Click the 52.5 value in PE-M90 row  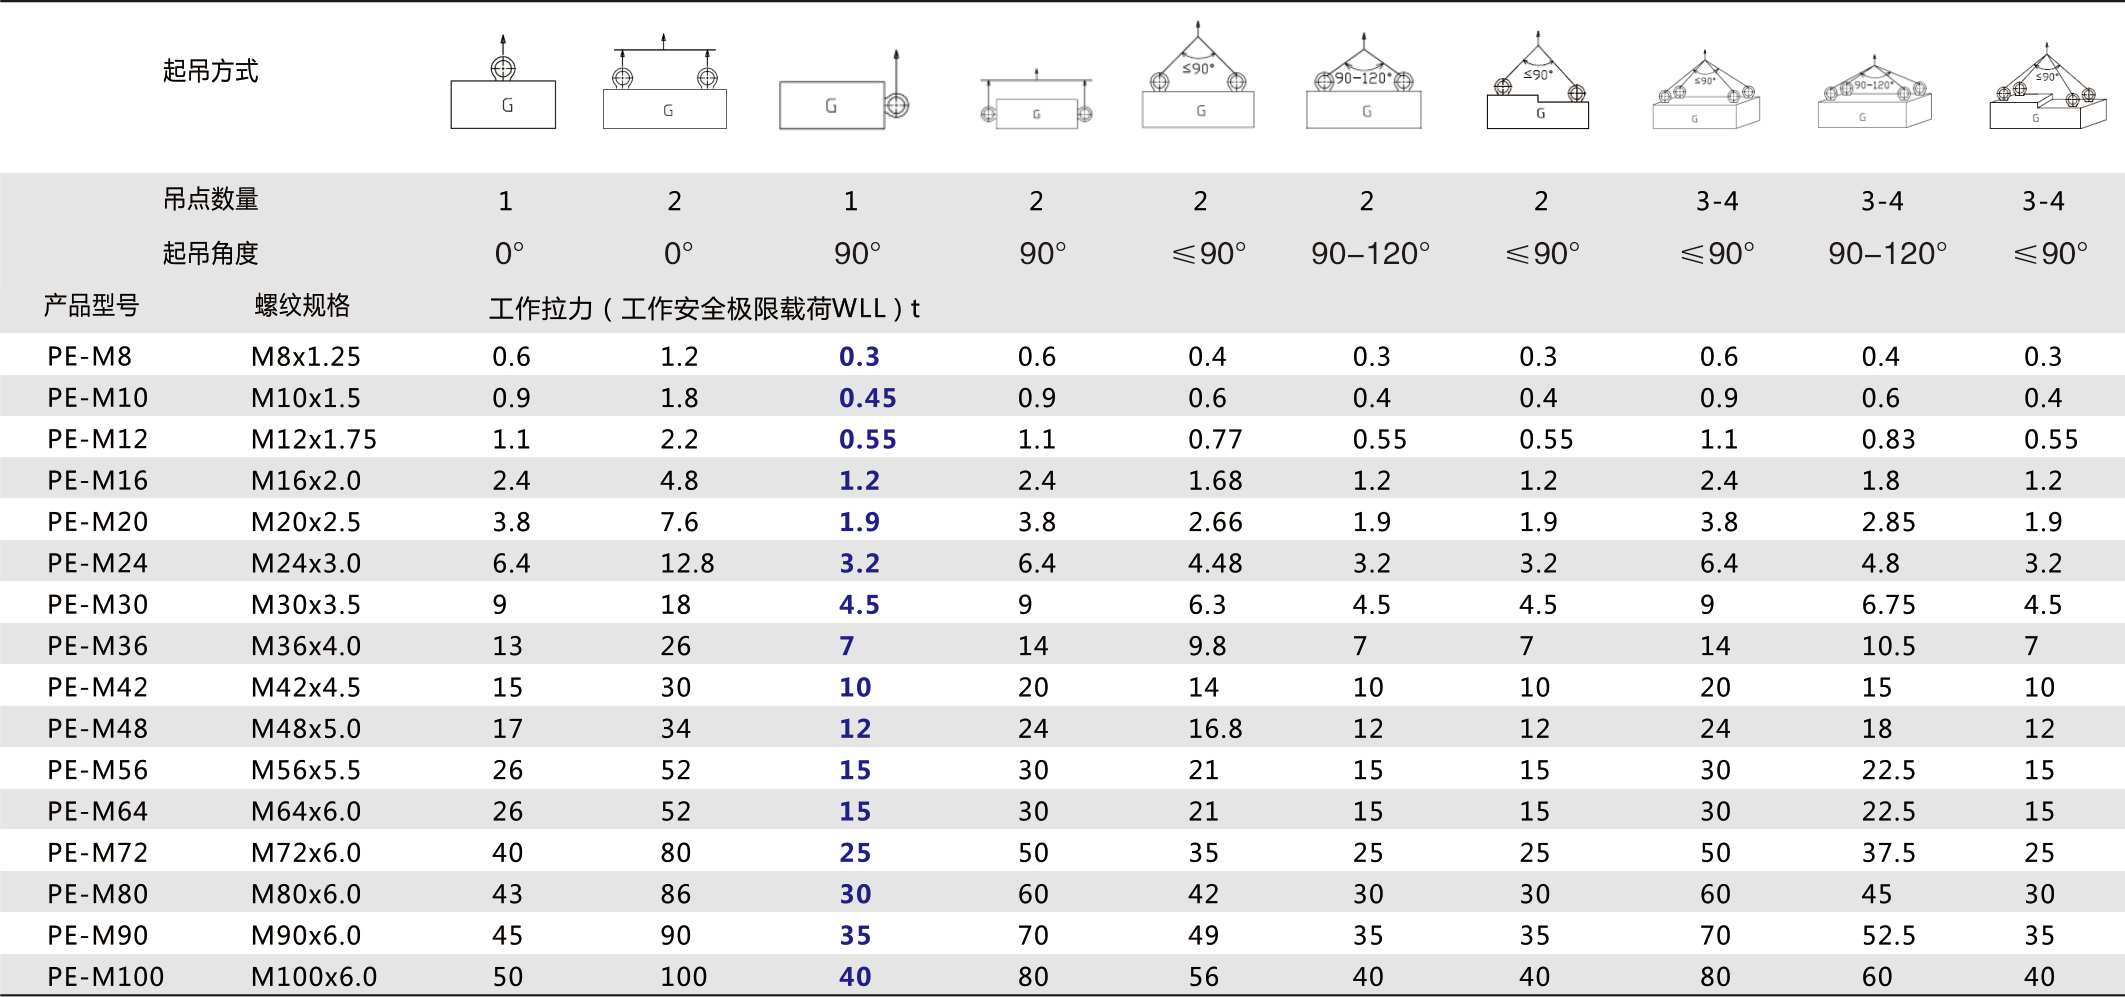click(x=1888, y=936)
